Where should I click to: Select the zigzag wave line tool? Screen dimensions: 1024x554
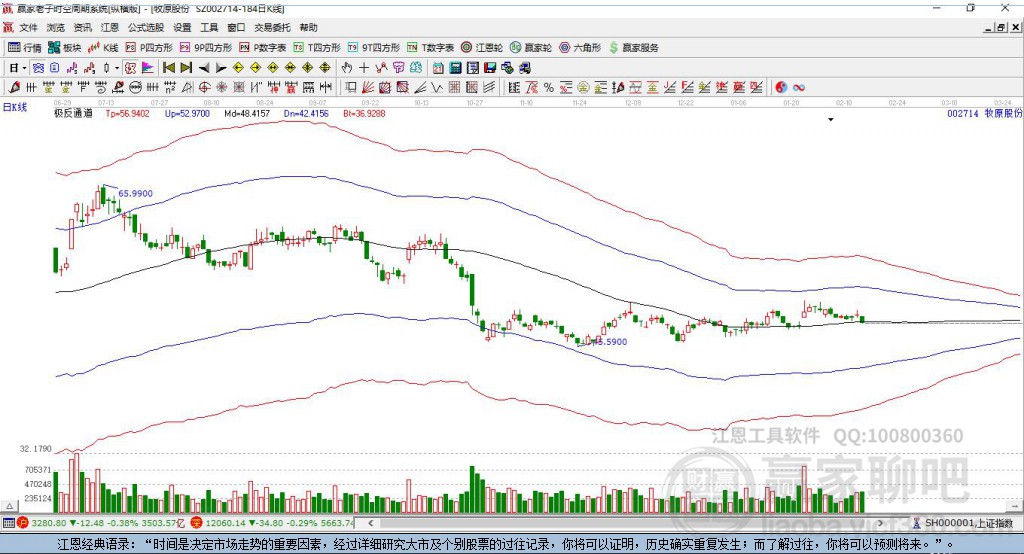coord(437,88)
